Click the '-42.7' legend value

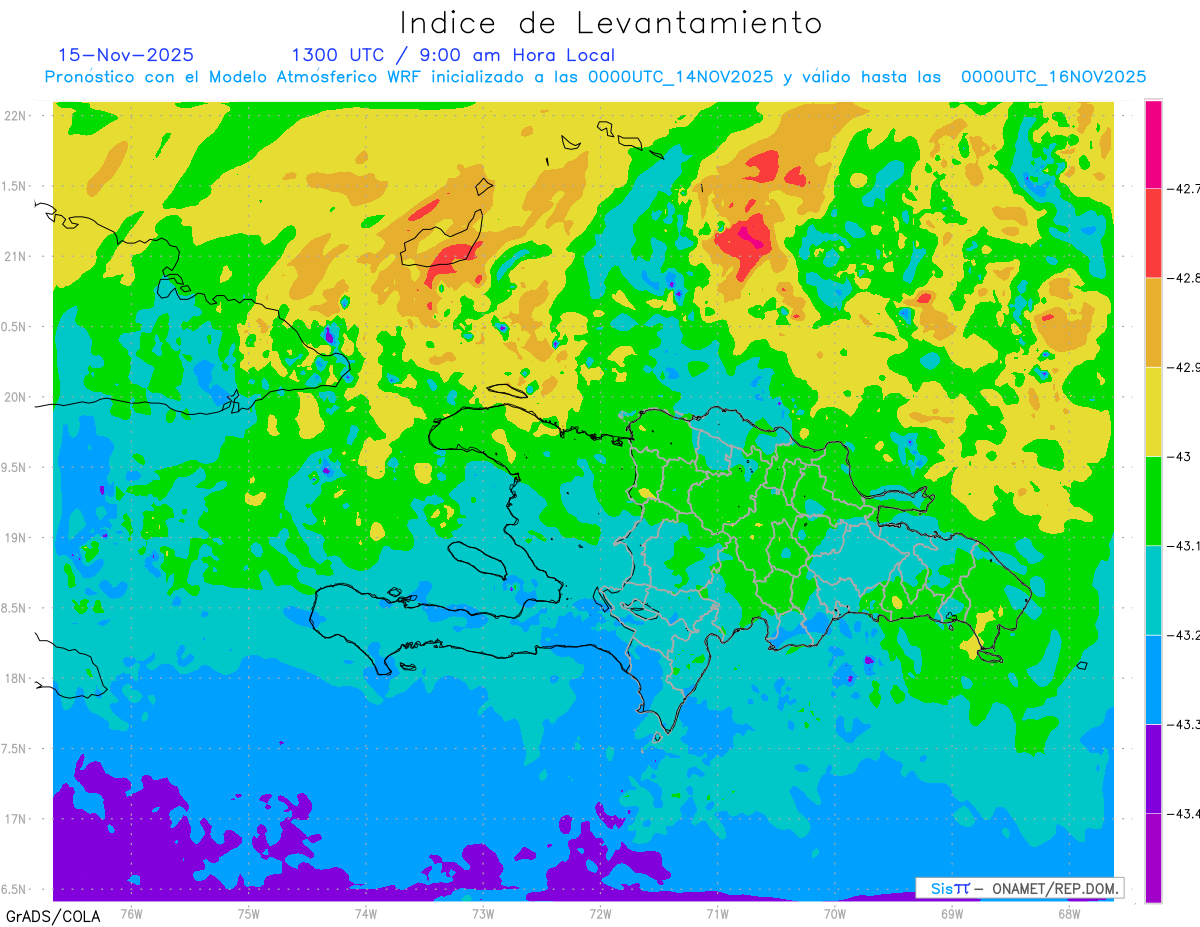tap(1183, 189)
